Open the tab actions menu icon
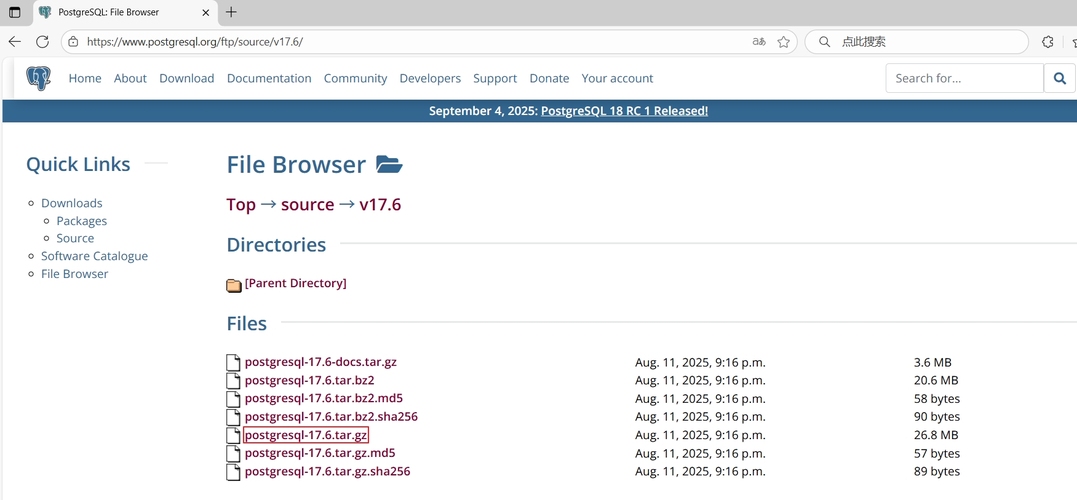1077x500 pixels. tap(14, 12)
